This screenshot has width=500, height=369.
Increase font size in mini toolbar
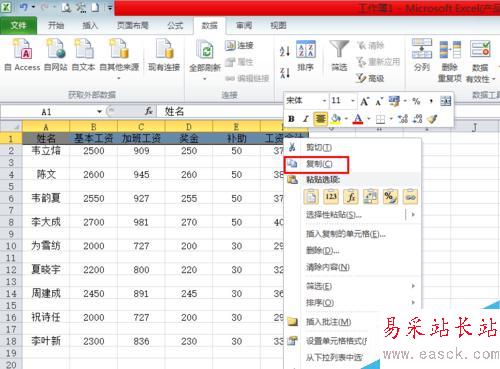[365, 101]
